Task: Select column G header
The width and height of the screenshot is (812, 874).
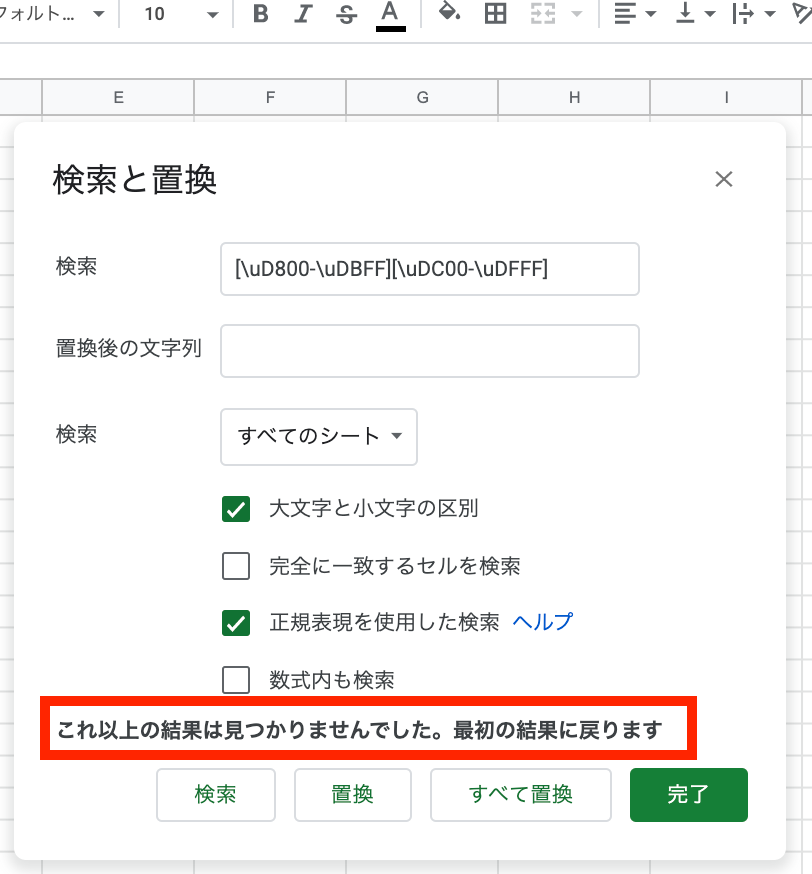Action: tap(422, 97)
